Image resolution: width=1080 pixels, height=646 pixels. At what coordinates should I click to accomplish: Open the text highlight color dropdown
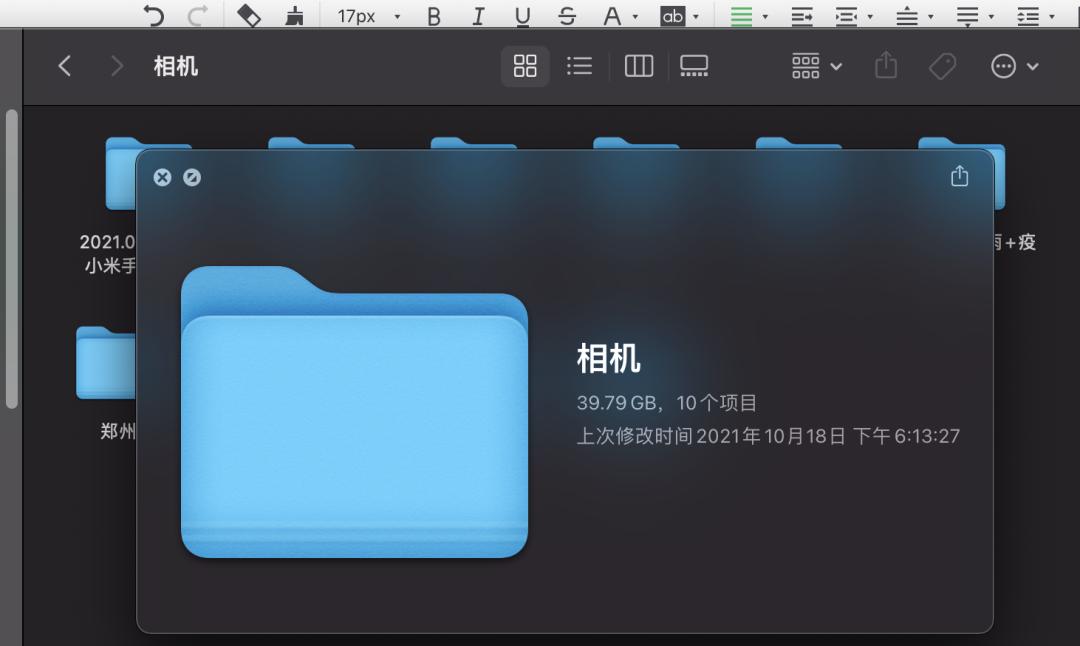click(681, 15)
